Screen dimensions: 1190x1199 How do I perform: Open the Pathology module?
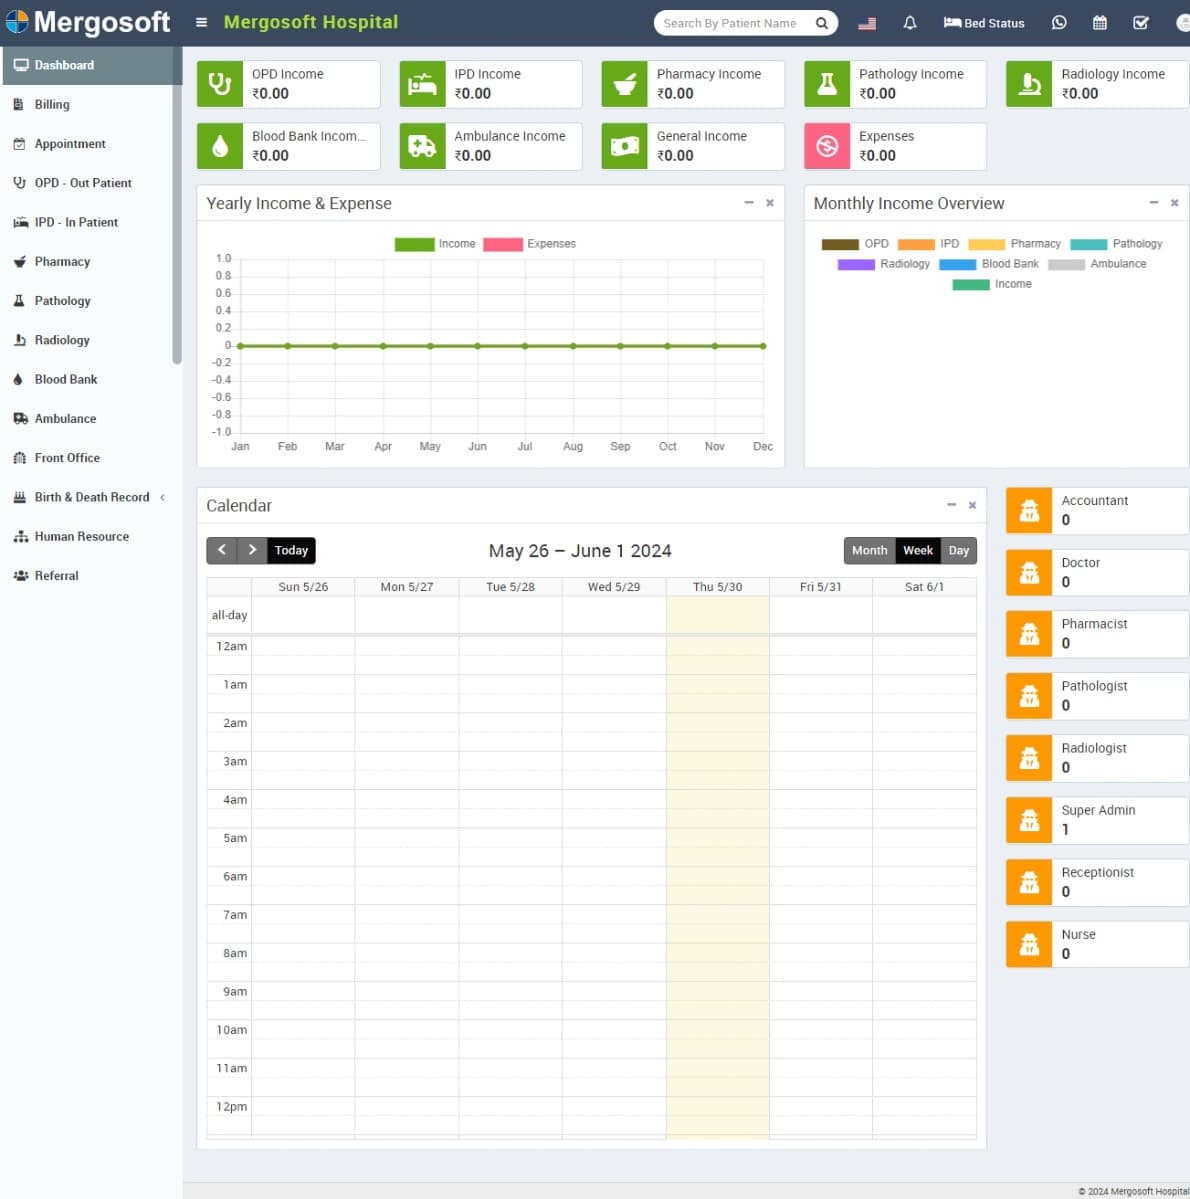click(62, 300)
